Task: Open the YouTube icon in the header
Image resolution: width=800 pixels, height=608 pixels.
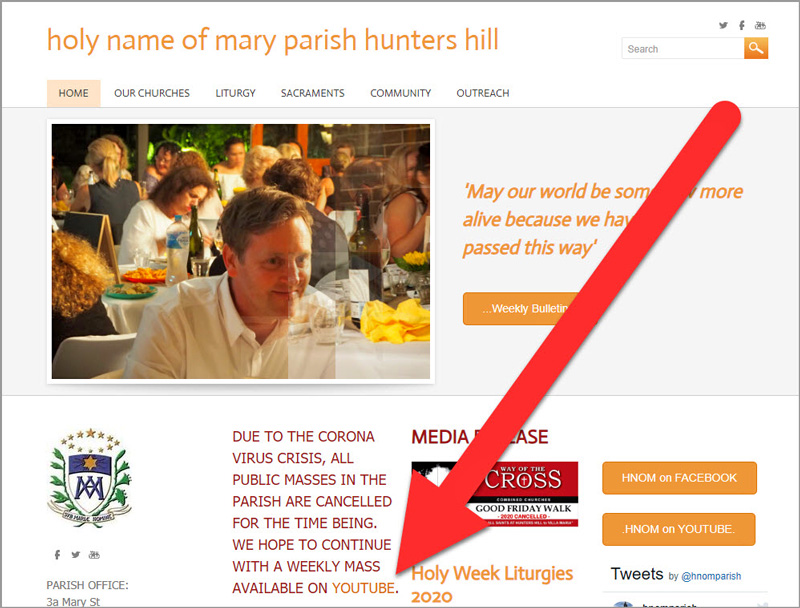Action: (760, 25)
